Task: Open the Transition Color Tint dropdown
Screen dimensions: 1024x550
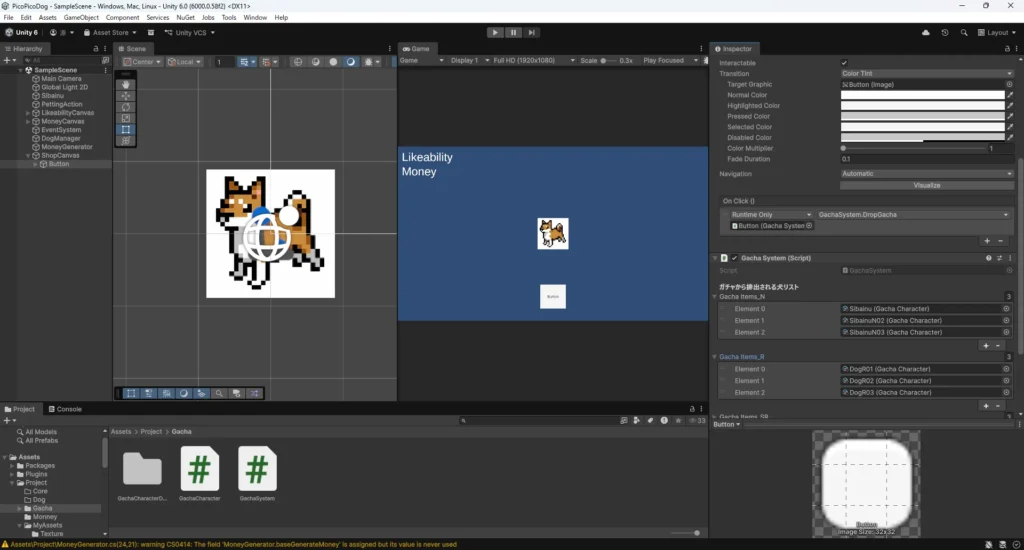Action: [927, 74]
